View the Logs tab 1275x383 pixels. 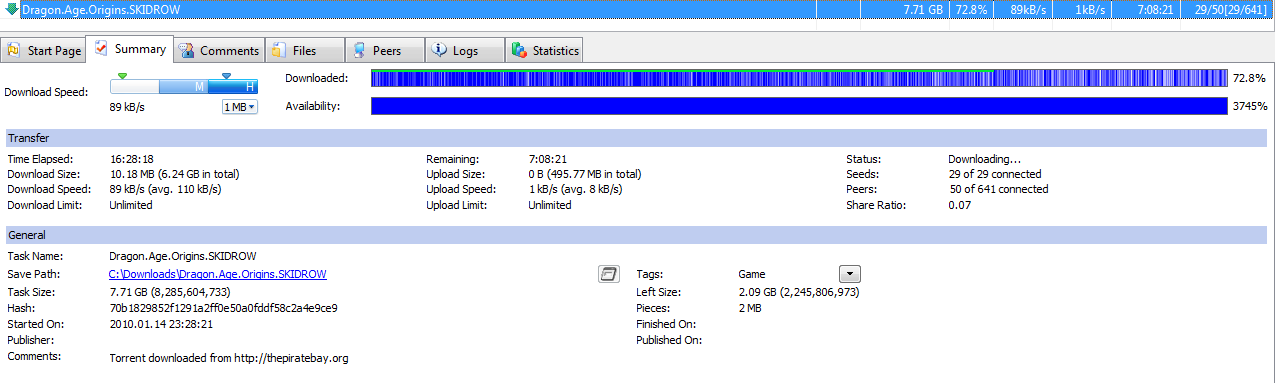point(465,50)
